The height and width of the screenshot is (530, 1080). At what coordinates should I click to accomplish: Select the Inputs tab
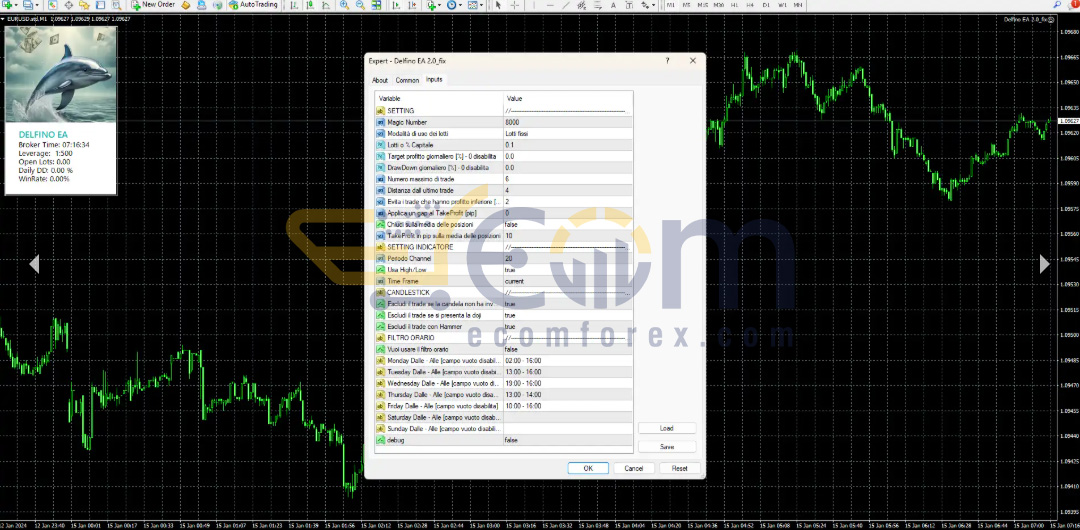pyautogui.click(x=434, y=80)
